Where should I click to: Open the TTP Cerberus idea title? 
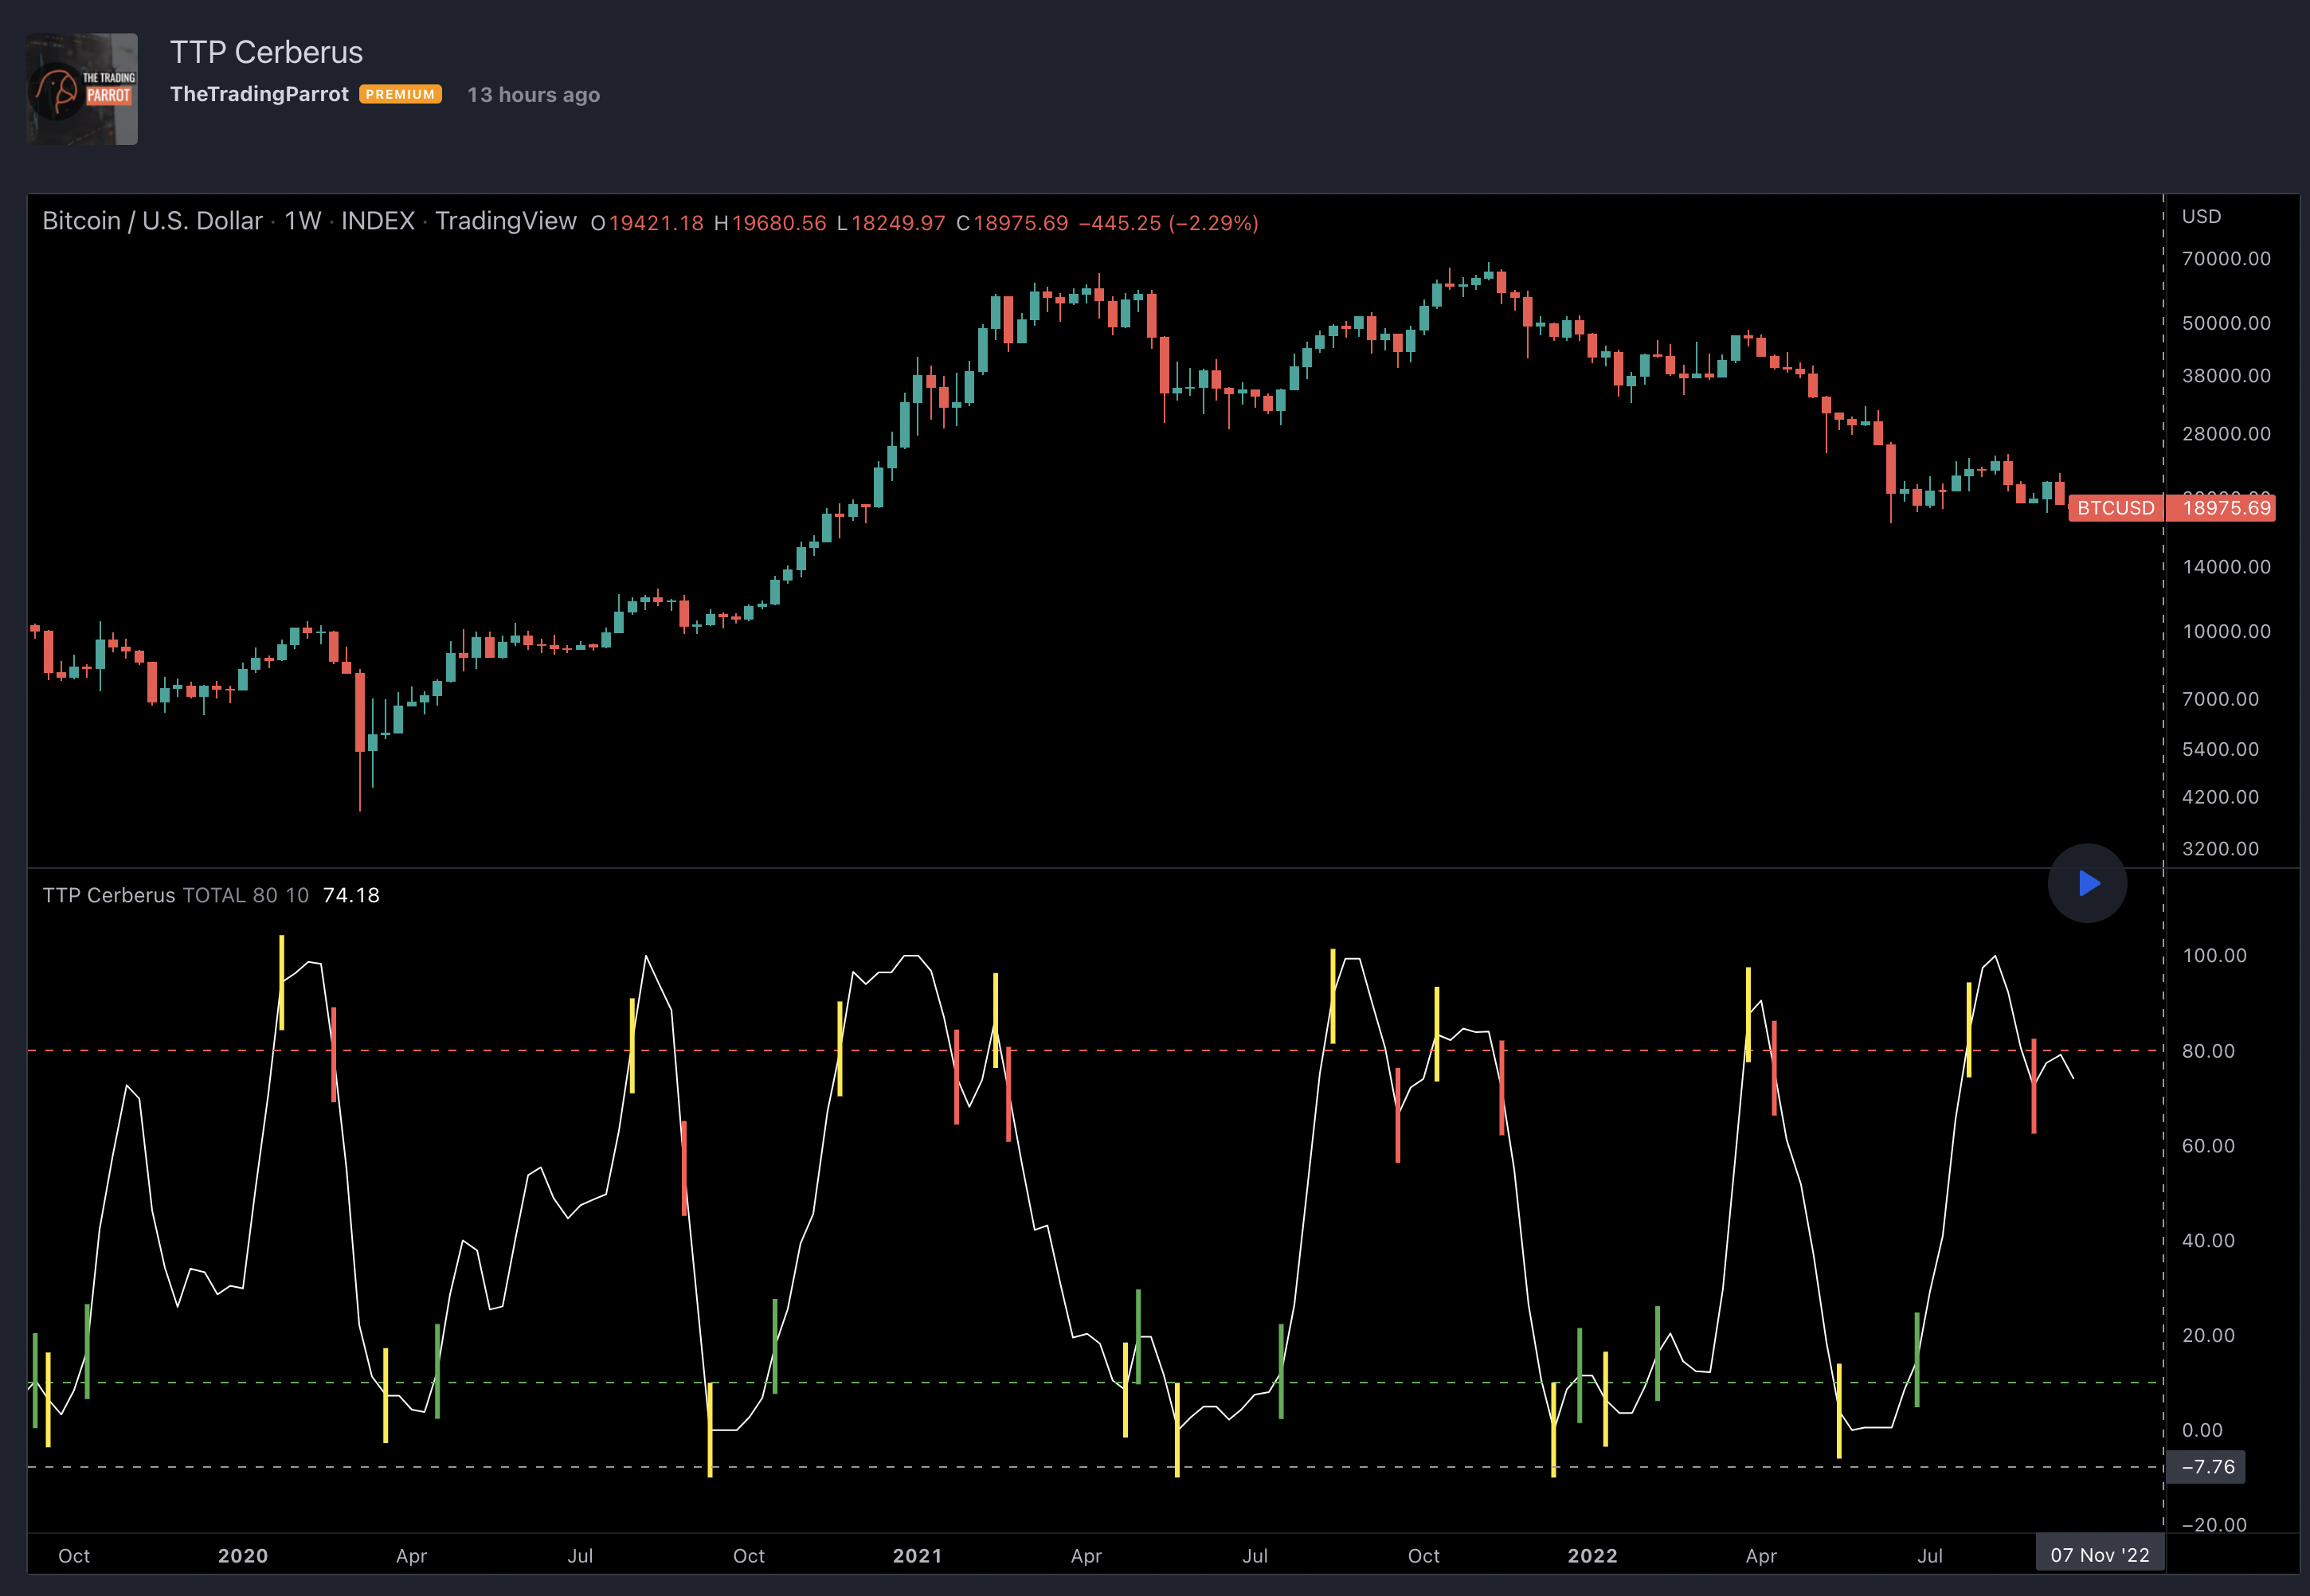click(x=266, y=52)
